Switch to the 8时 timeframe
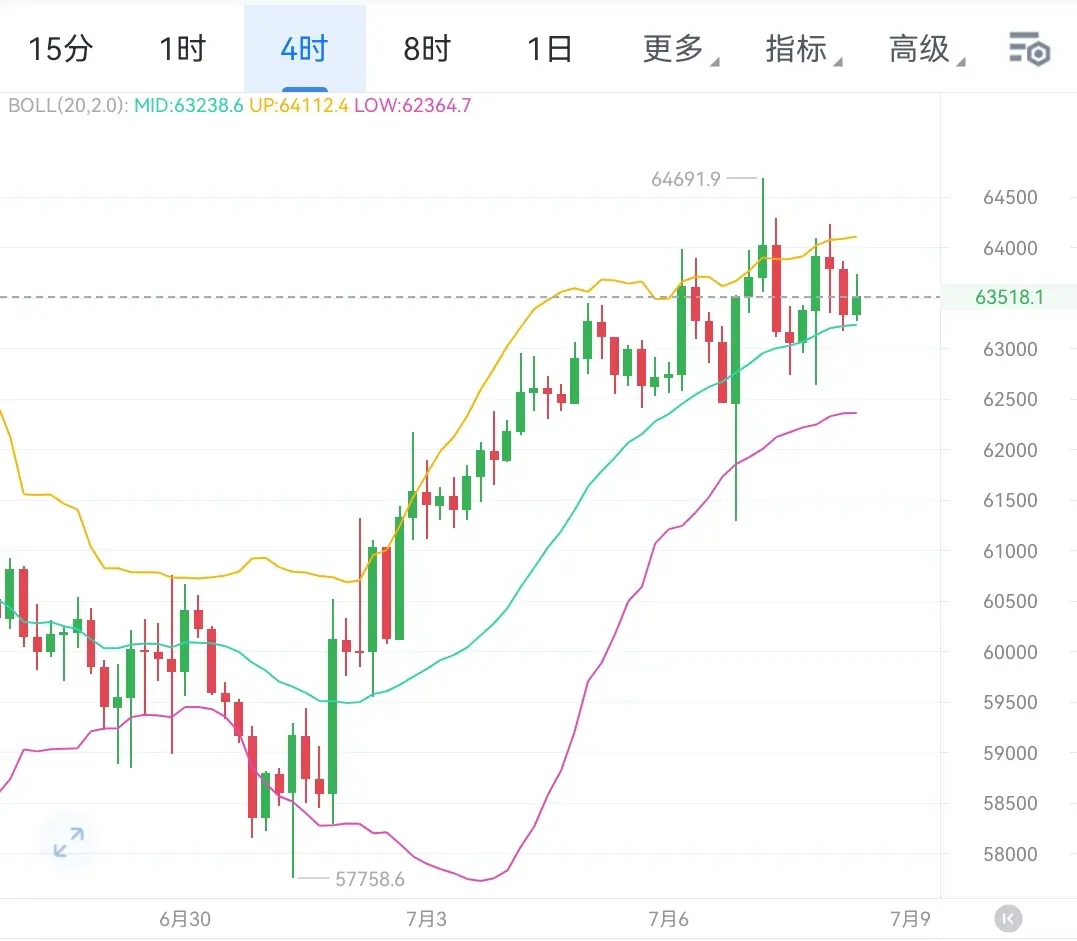Image resolution: width=1077 pixels, height=941 pixels. [427, 49]
